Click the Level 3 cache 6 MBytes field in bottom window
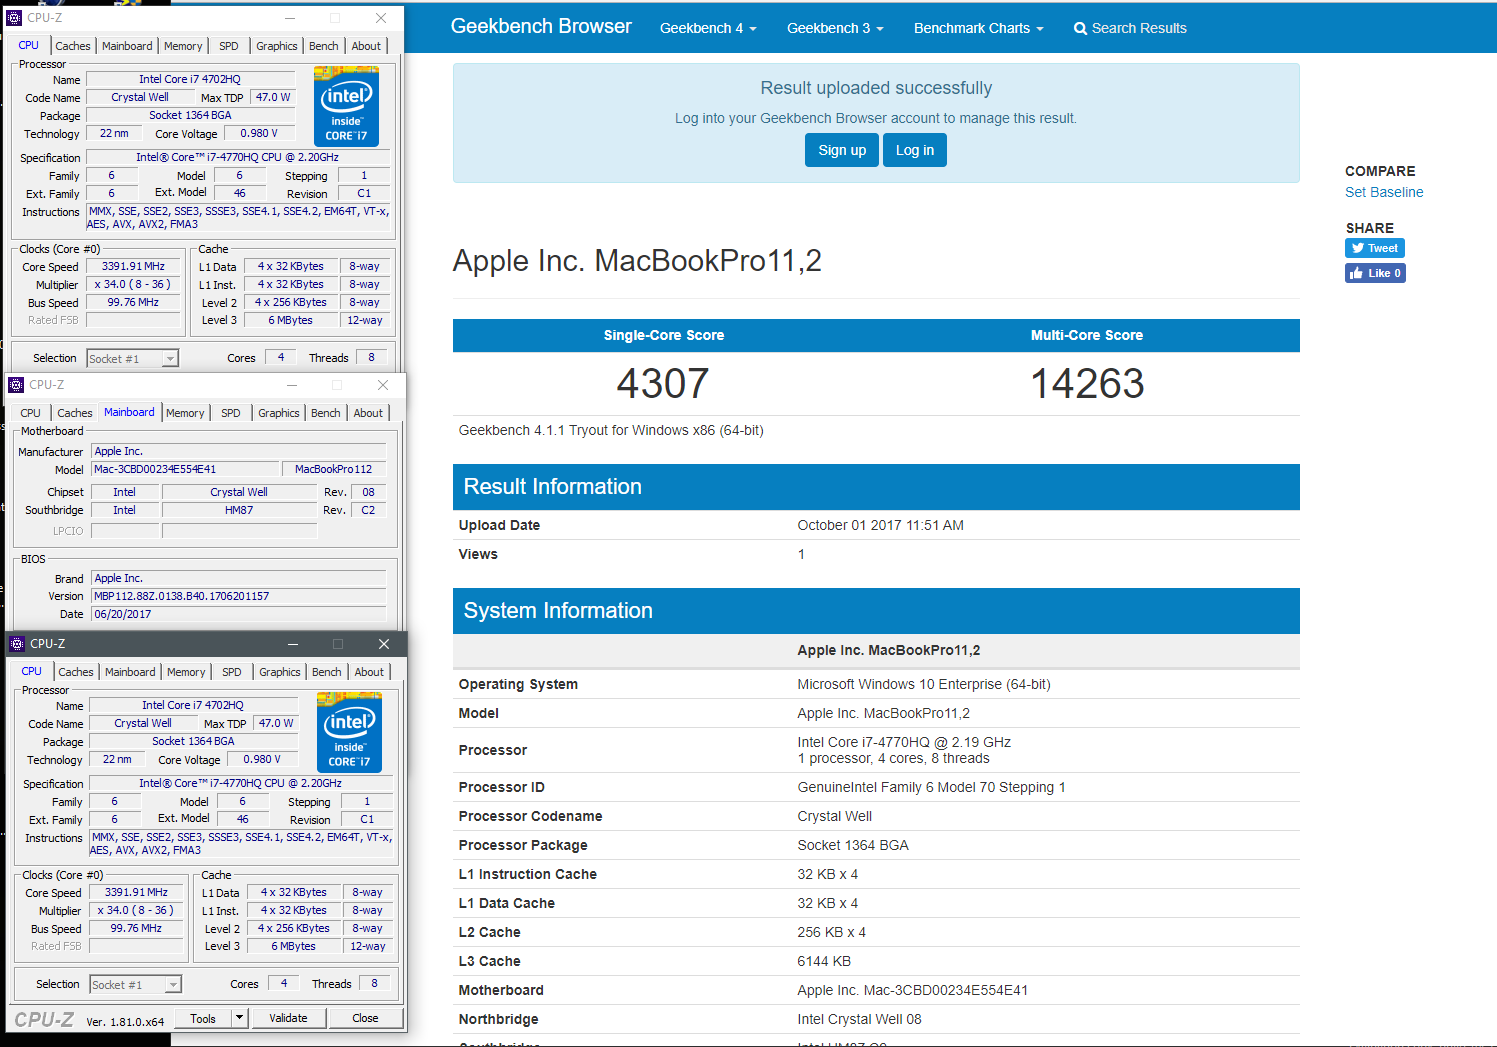This screenshot has width=1497, height=1047. click(293, 946)
